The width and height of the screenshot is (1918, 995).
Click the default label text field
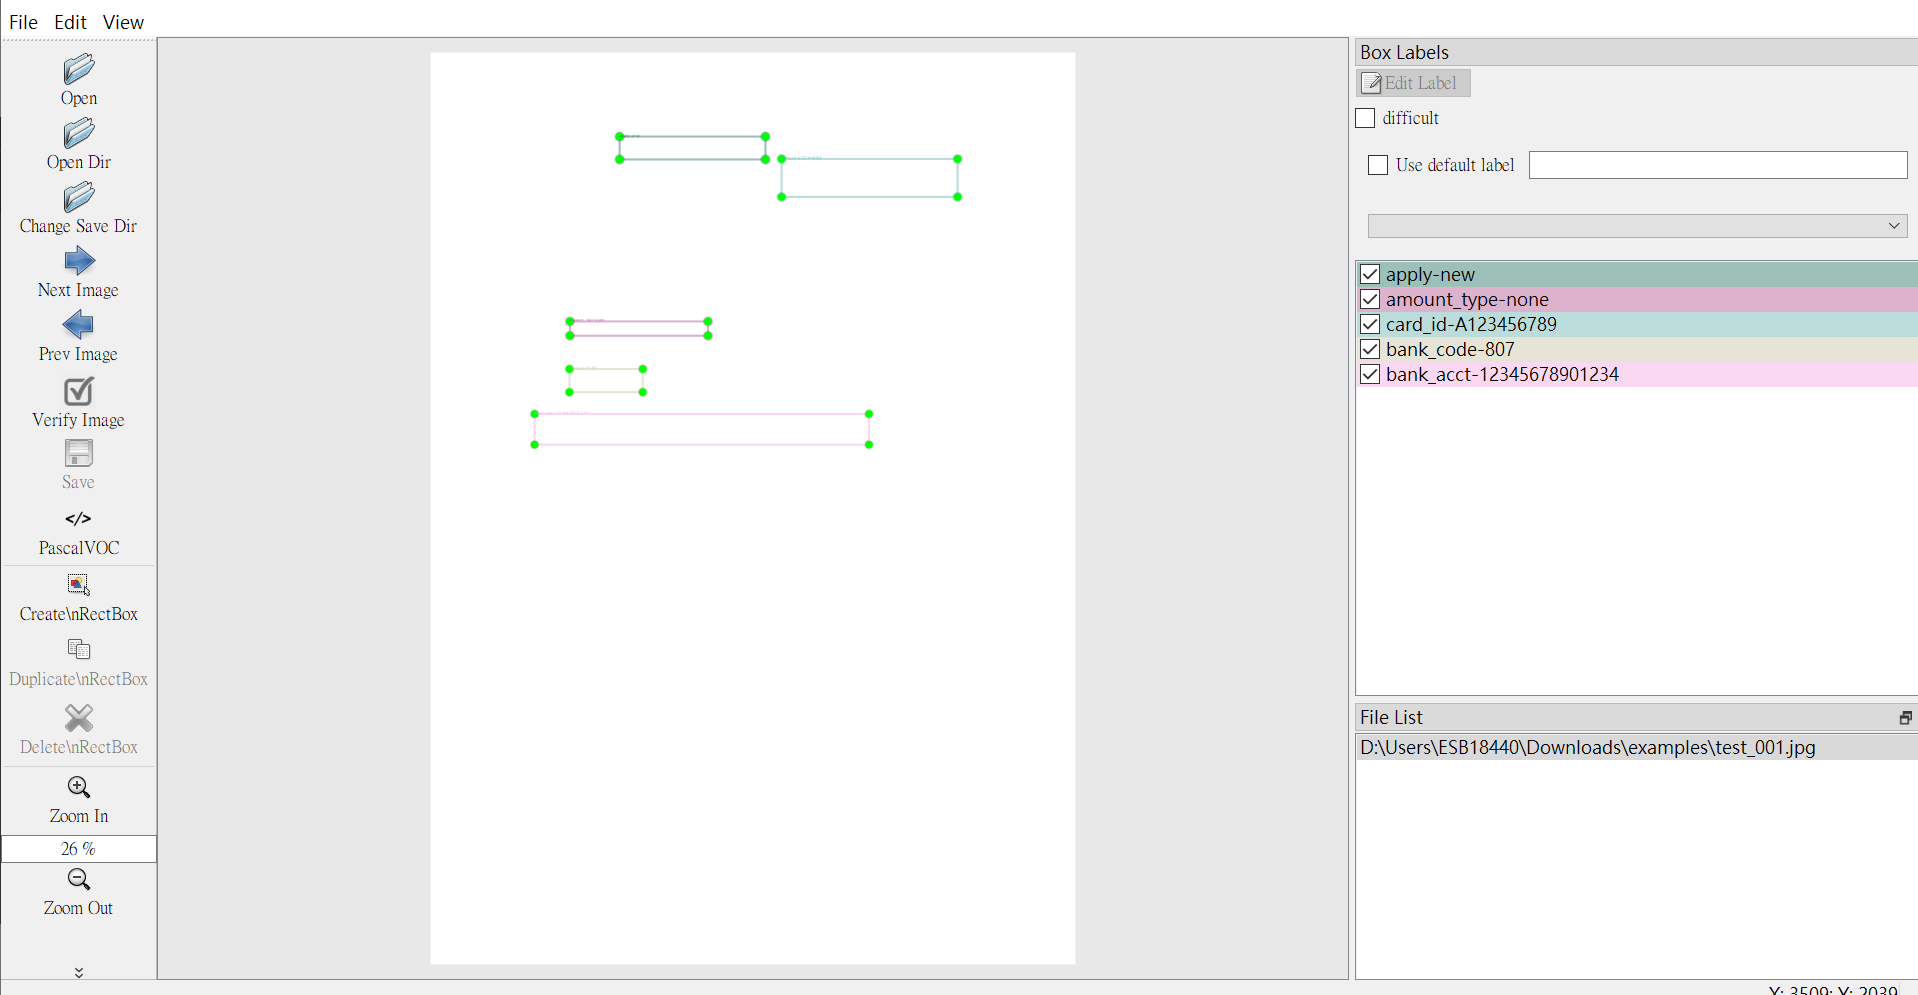coord(1718,165)
